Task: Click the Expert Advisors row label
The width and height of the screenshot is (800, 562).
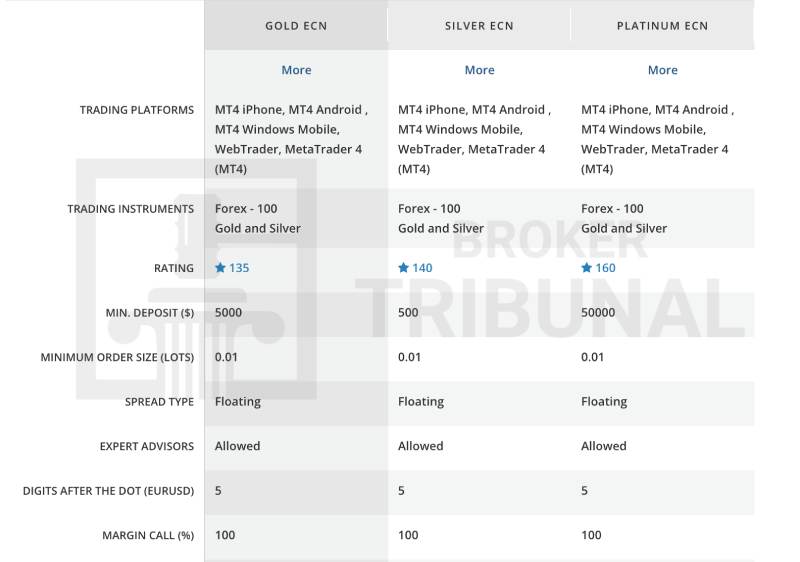Action: pyautogui.click(x=147, y=446)
